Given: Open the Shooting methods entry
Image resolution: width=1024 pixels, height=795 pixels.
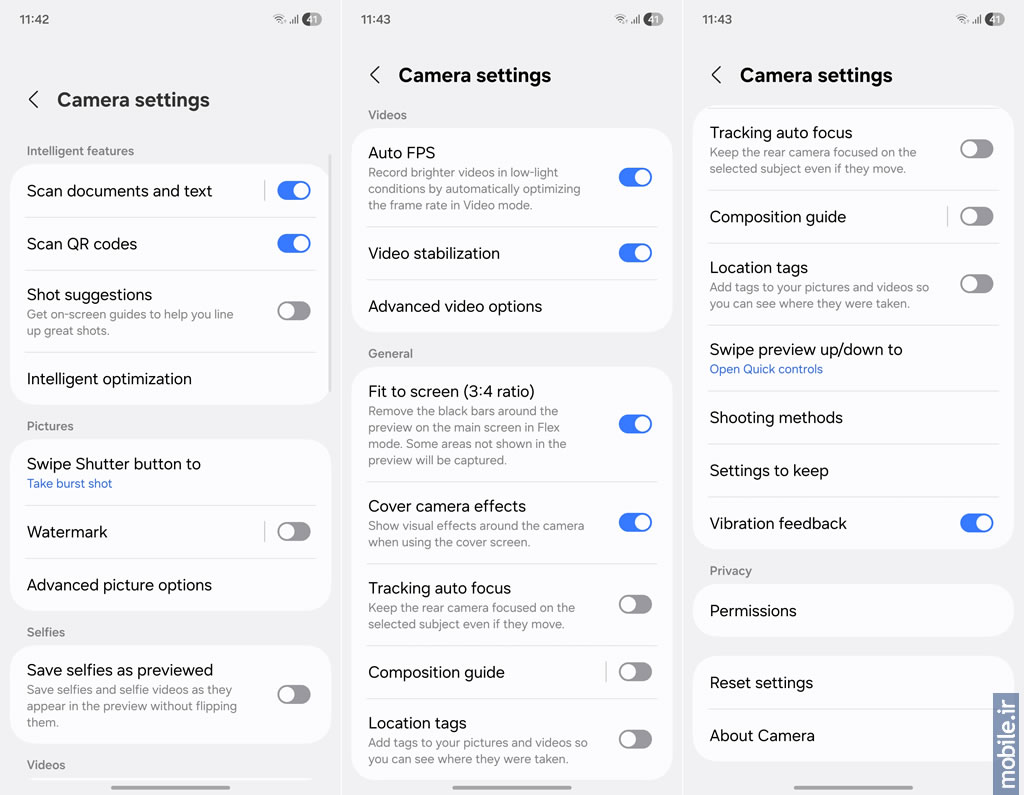Looking at the screenshot, I should (853, 417).
